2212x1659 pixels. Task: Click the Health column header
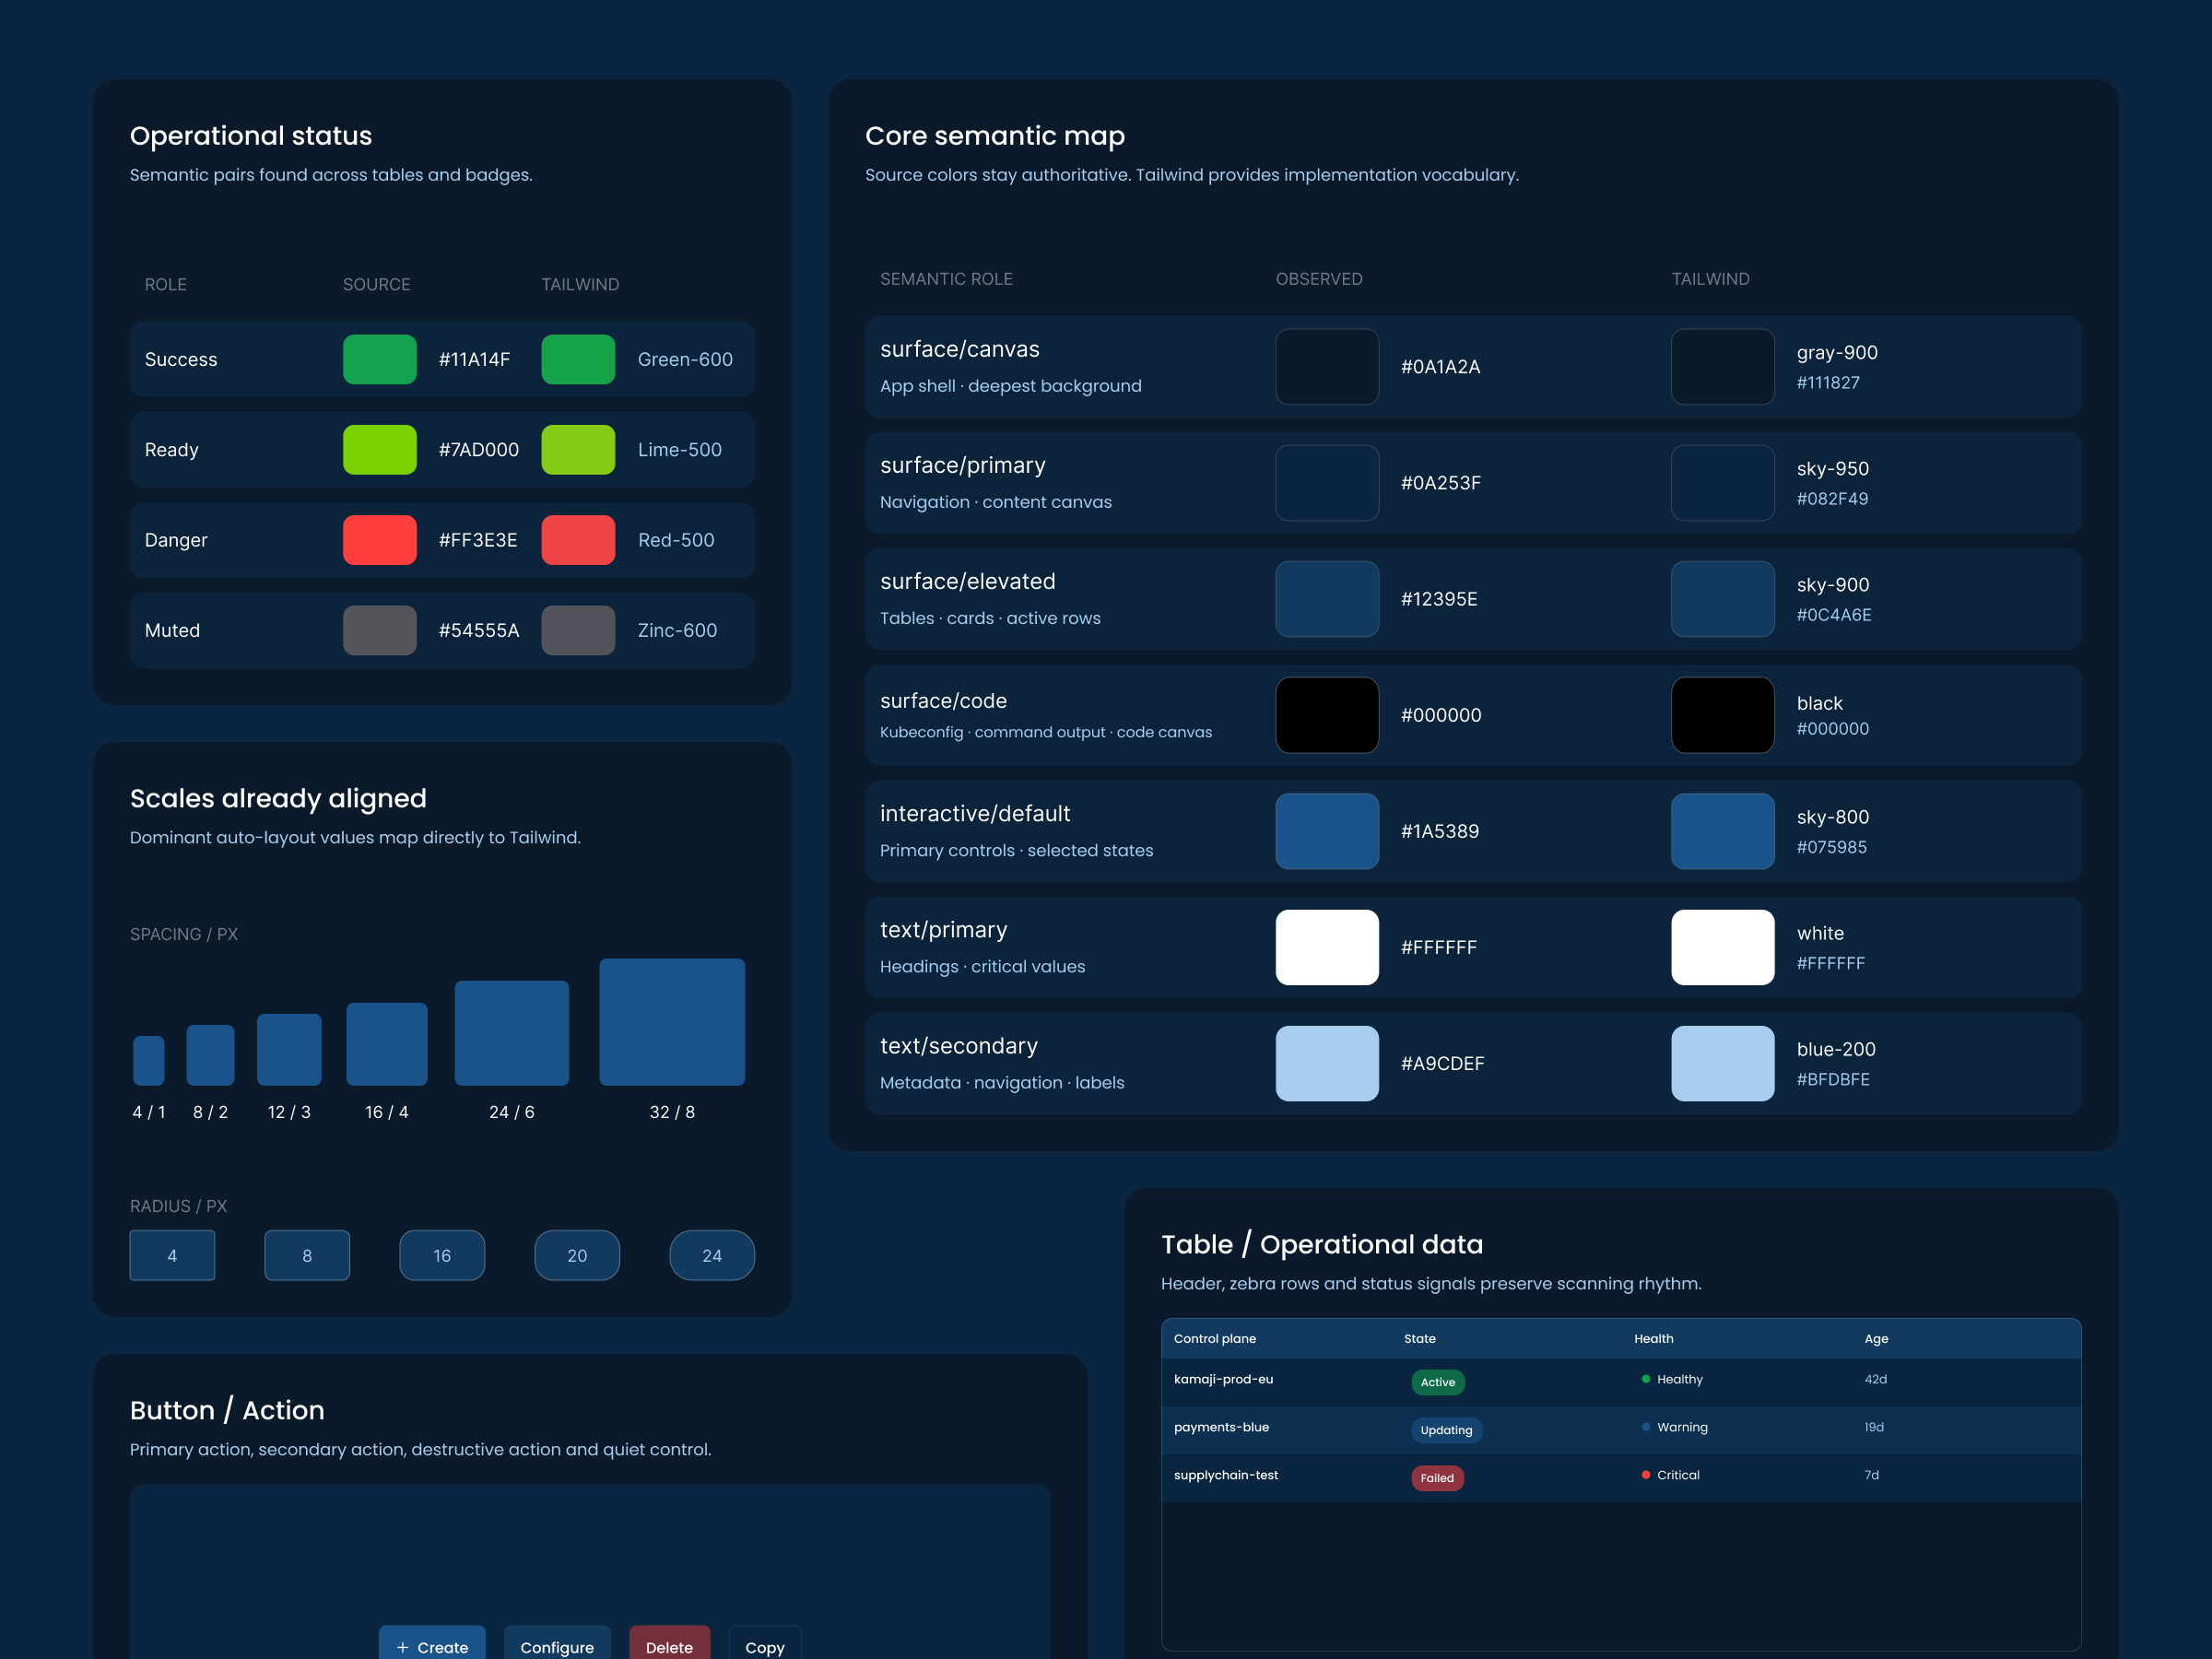click(x=1654, y=1338)
